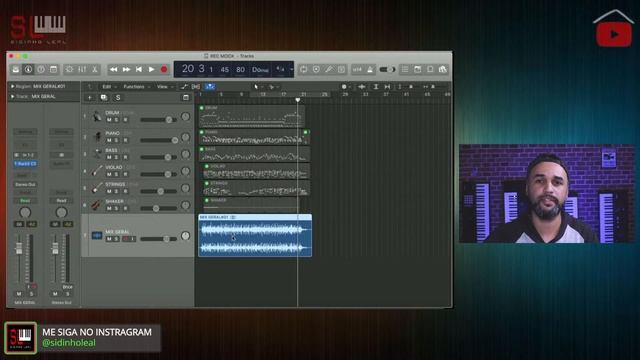Viewport: 640px width, 360px height.
Task: Toggle Cycle mode button
Action: click(303, 69)
